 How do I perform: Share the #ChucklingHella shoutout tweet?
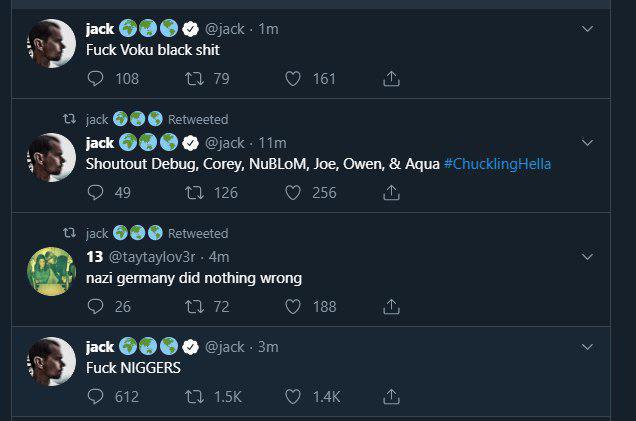pos(392,192)
